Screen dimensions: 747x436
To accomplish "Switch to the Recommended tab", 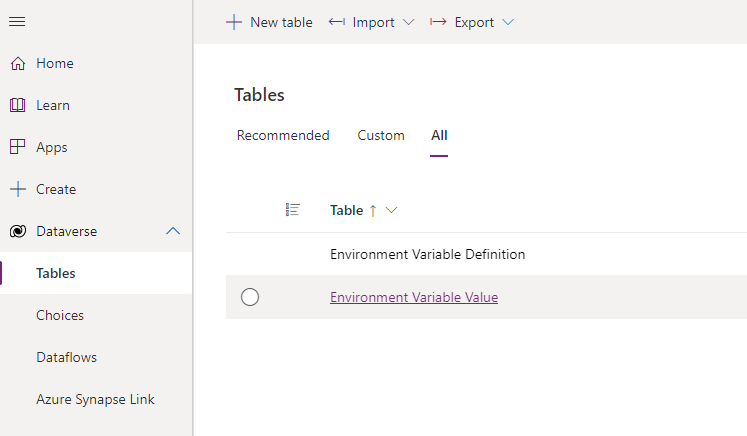I will (283, 135).
